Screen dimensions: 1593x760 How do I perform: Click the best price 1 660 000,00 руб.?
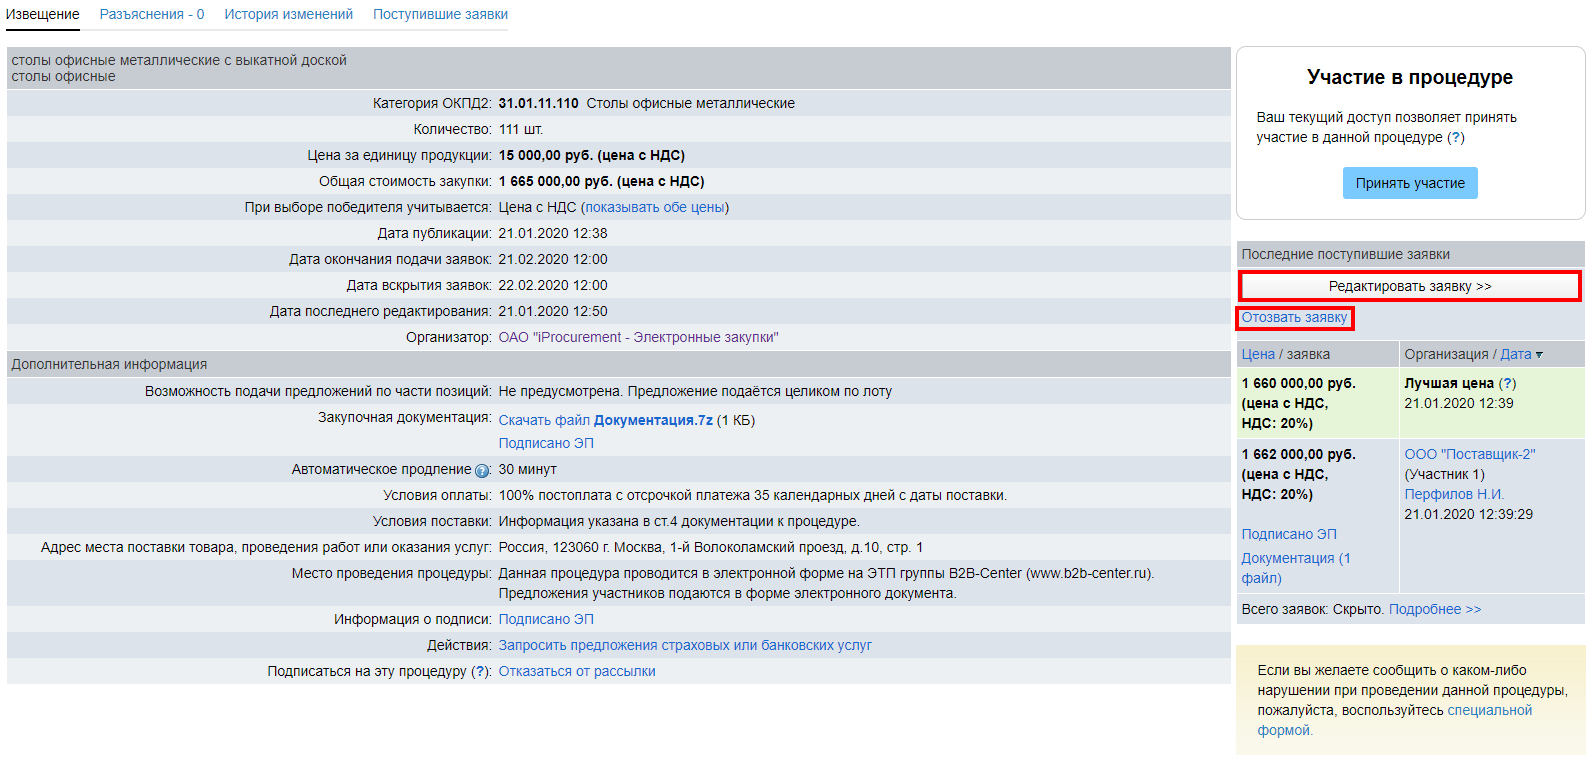[1298, 383]
